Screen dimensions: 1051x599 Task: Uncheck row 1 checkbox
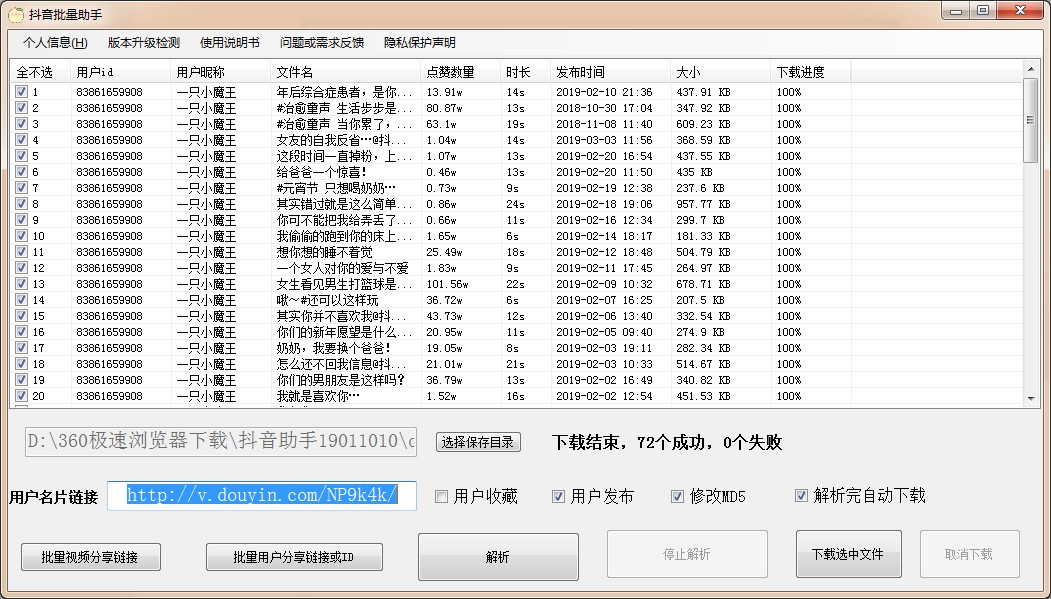(21, 92)
